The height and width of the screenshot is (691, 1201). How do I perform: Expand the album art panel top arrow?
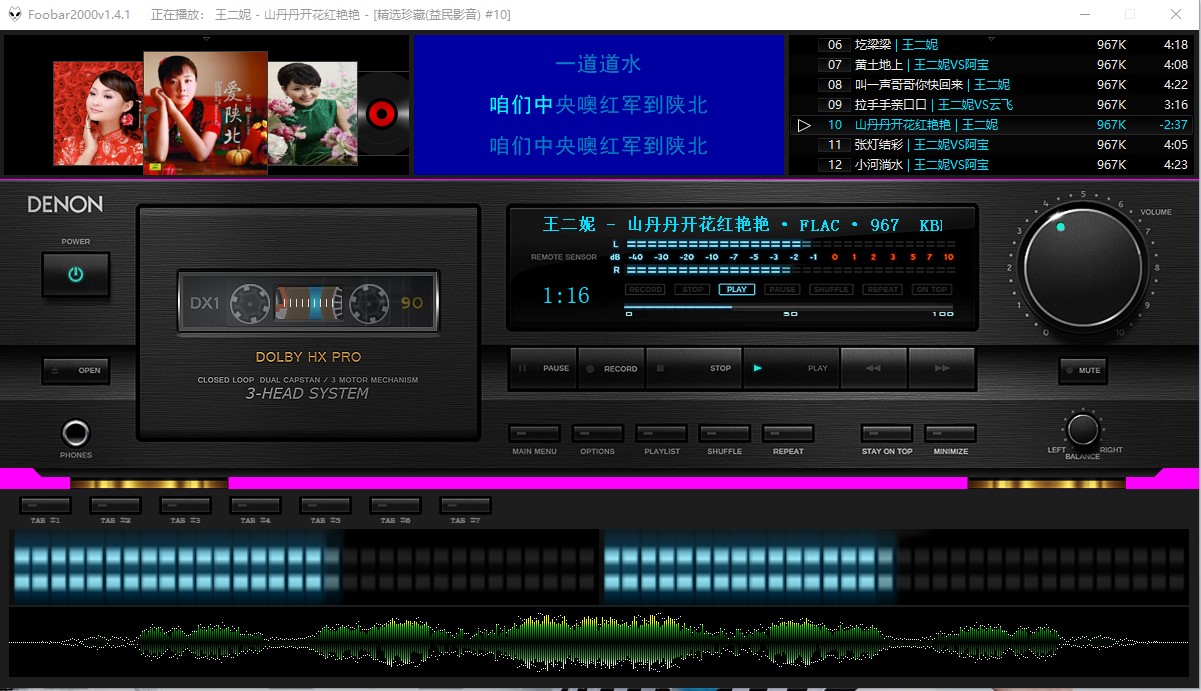(x=206, y=38)
